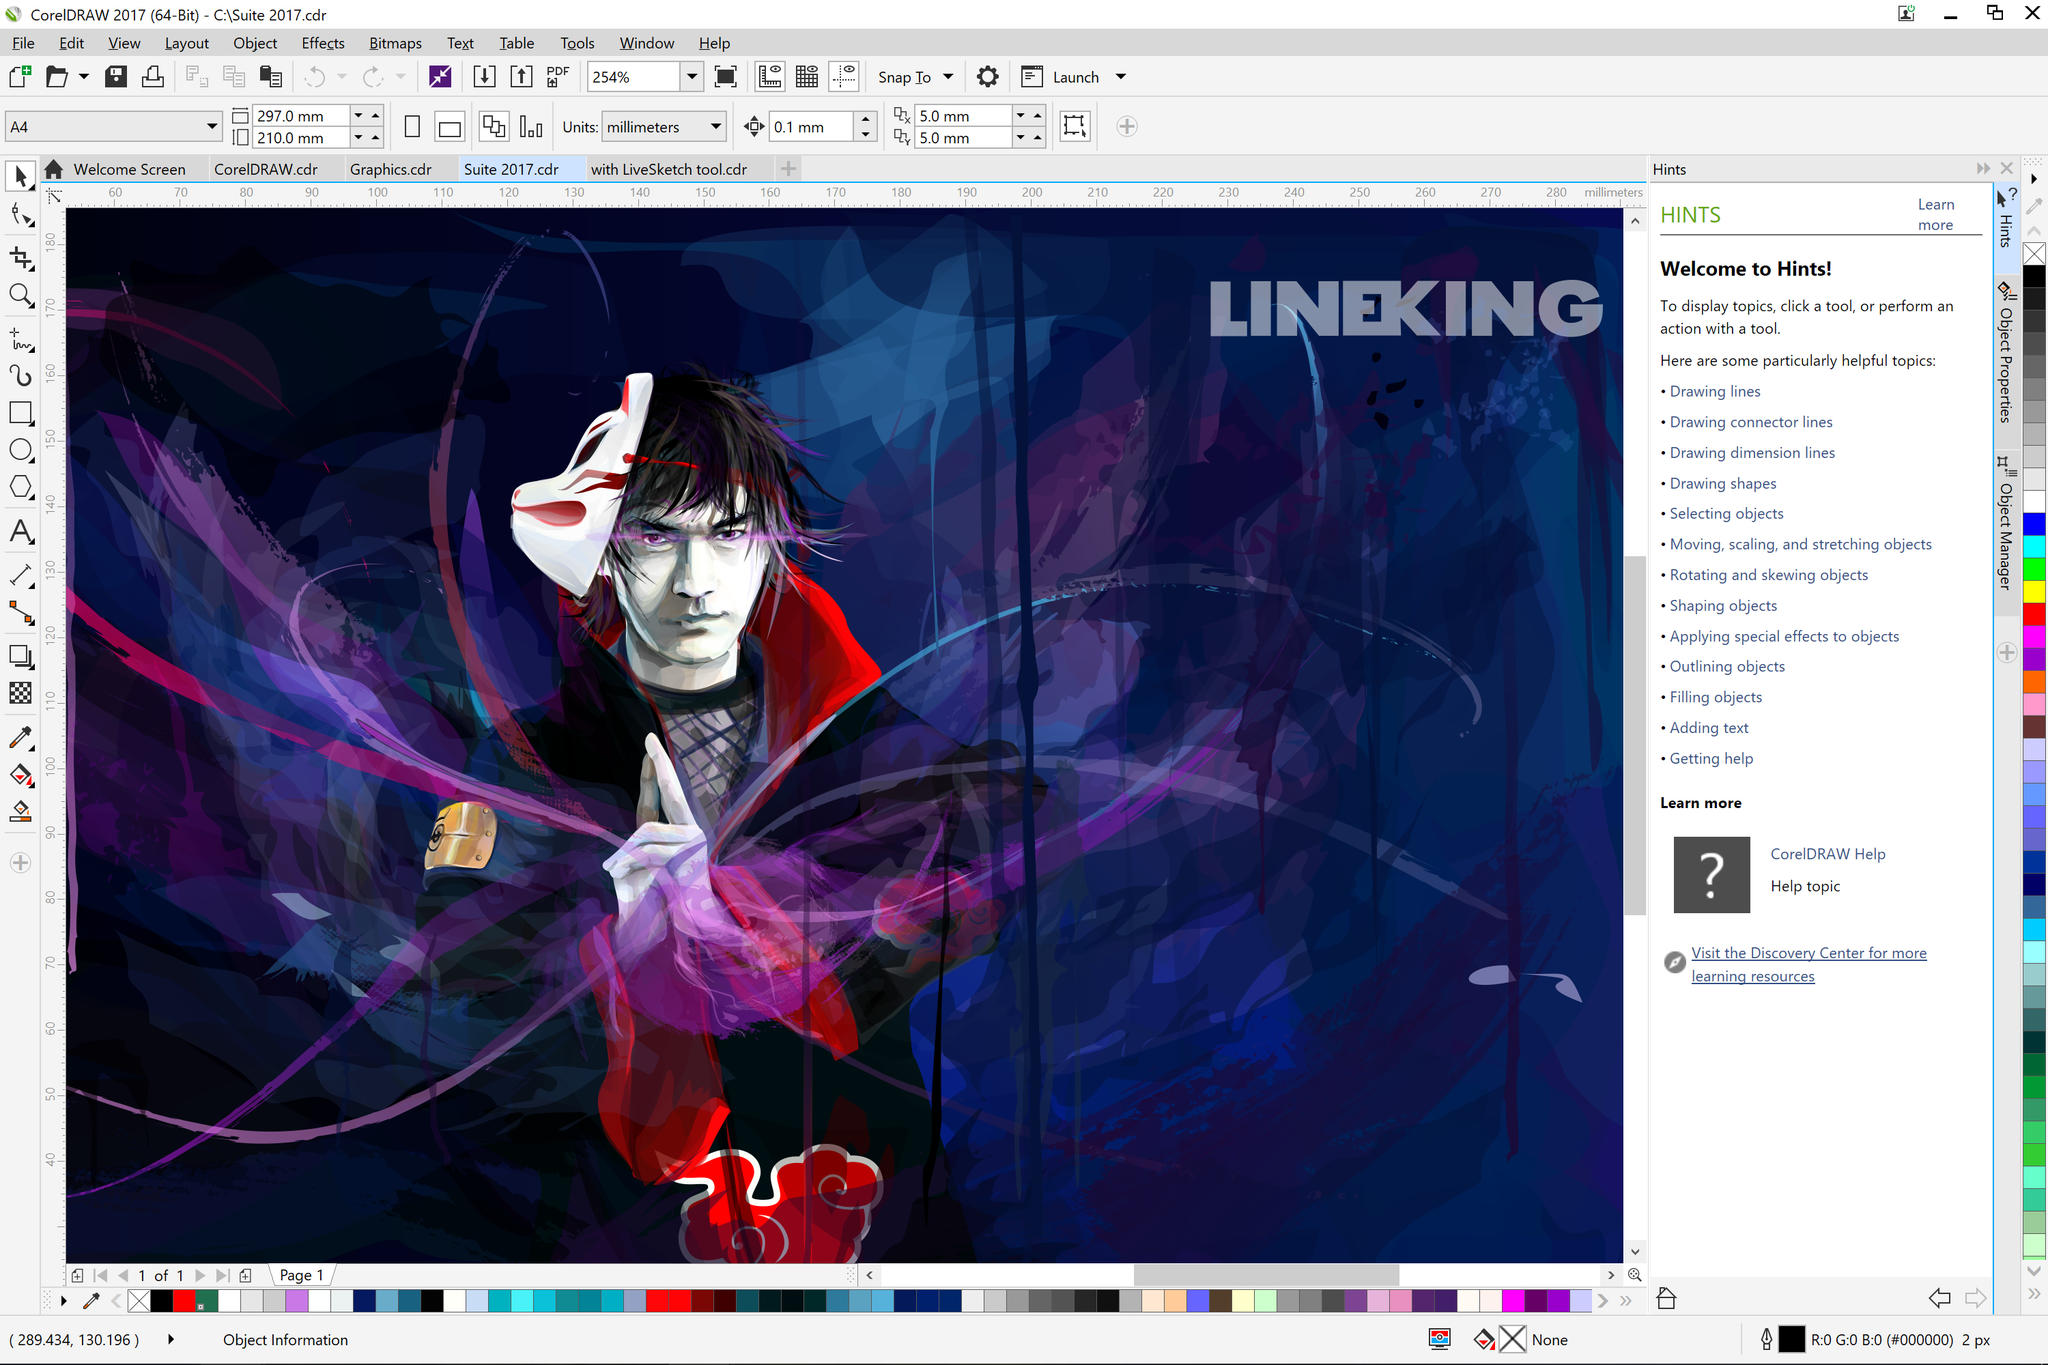Toggle Apply layout to current page
This screenshot has width=2048, height=1365.
tap(532, 127)
